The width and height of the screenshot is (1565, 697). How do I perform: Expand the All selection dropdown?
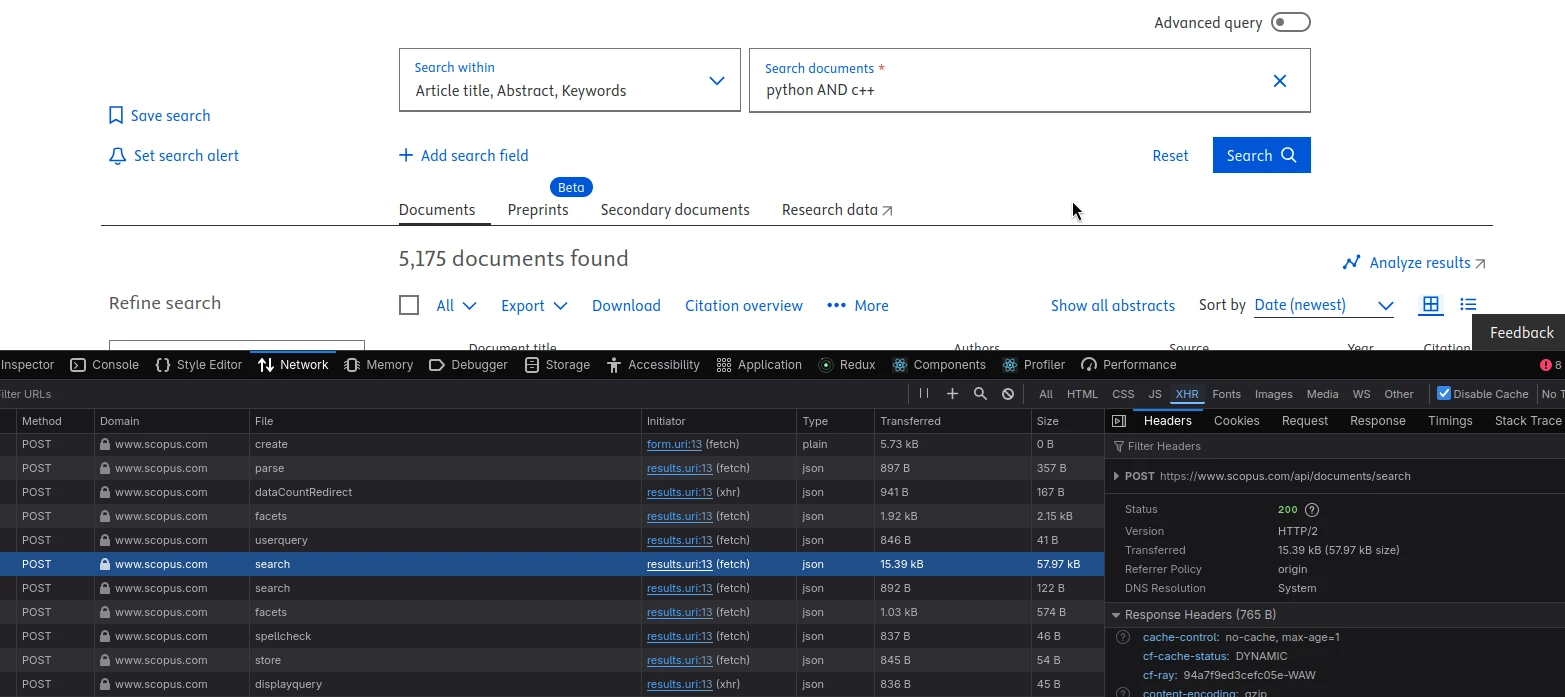456,306
